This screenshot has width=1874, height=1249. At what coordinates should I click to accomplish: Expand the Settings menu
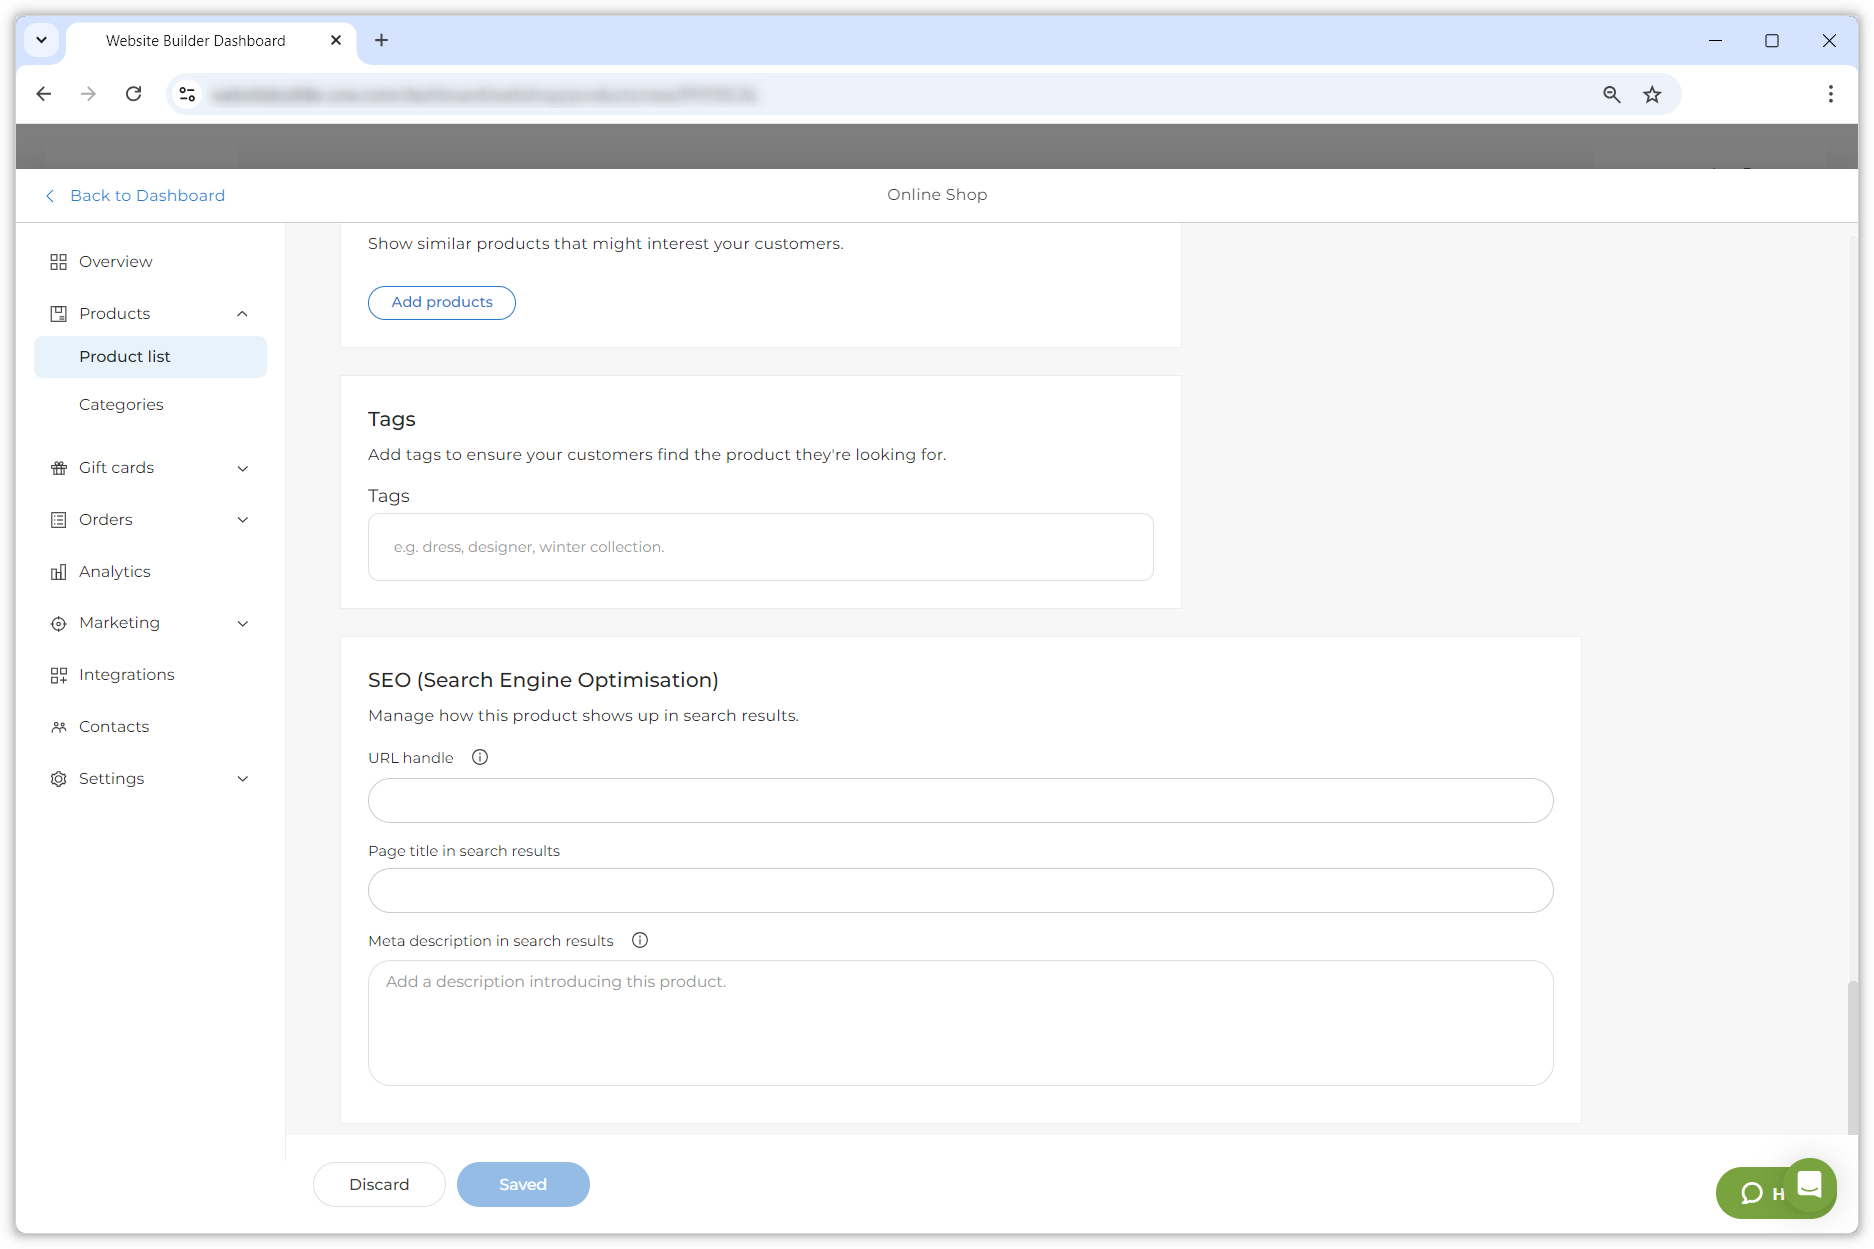[x=242, y=779]
